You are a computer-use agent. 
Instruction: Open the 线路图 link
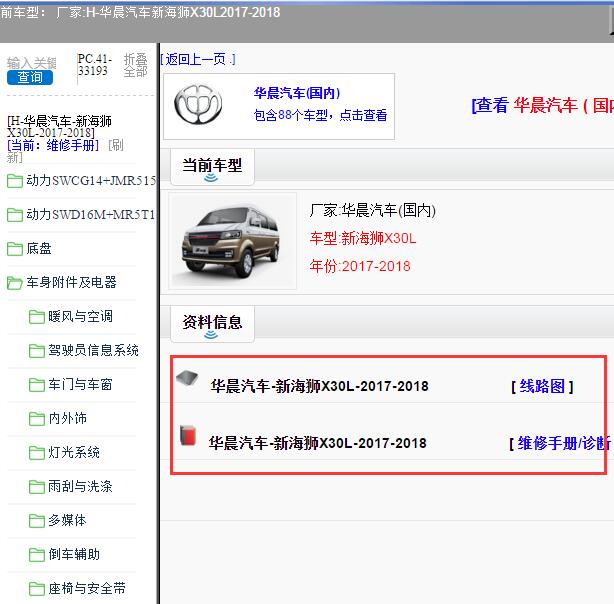point(542,386)
